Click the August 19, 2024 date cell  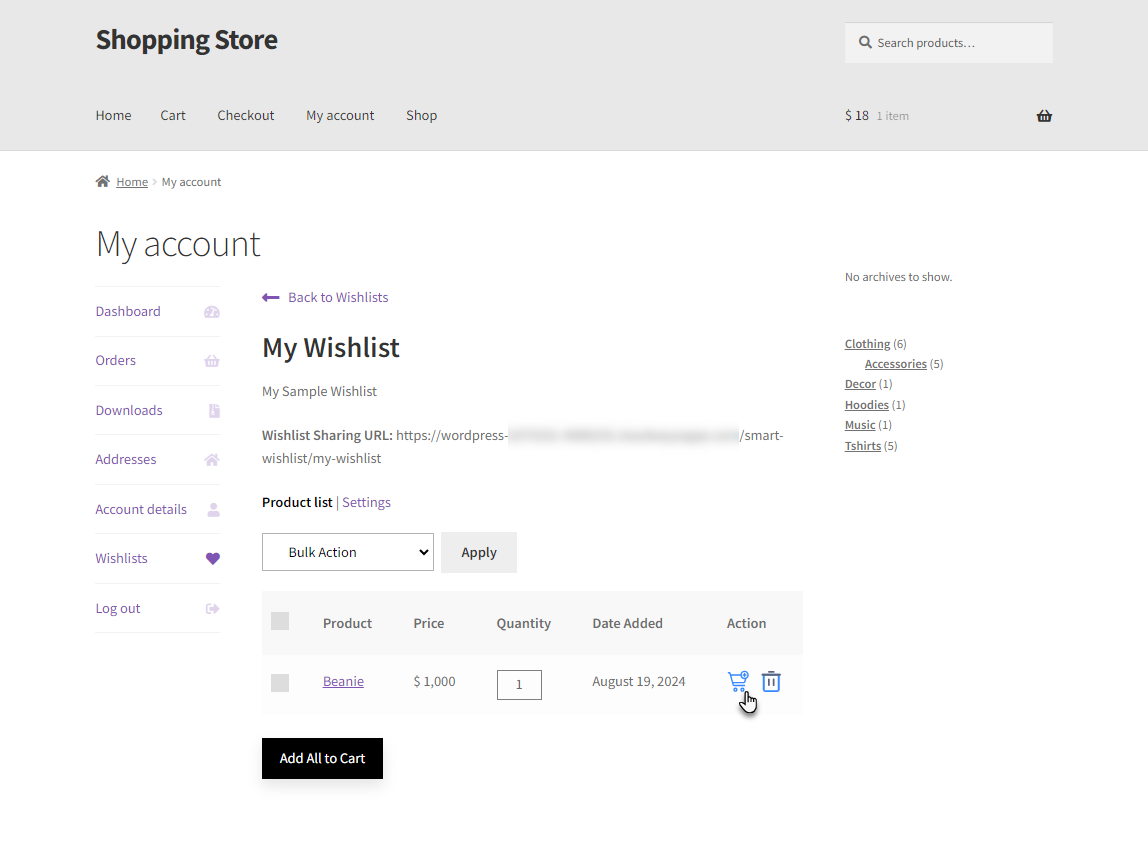(x=638, y=681)
